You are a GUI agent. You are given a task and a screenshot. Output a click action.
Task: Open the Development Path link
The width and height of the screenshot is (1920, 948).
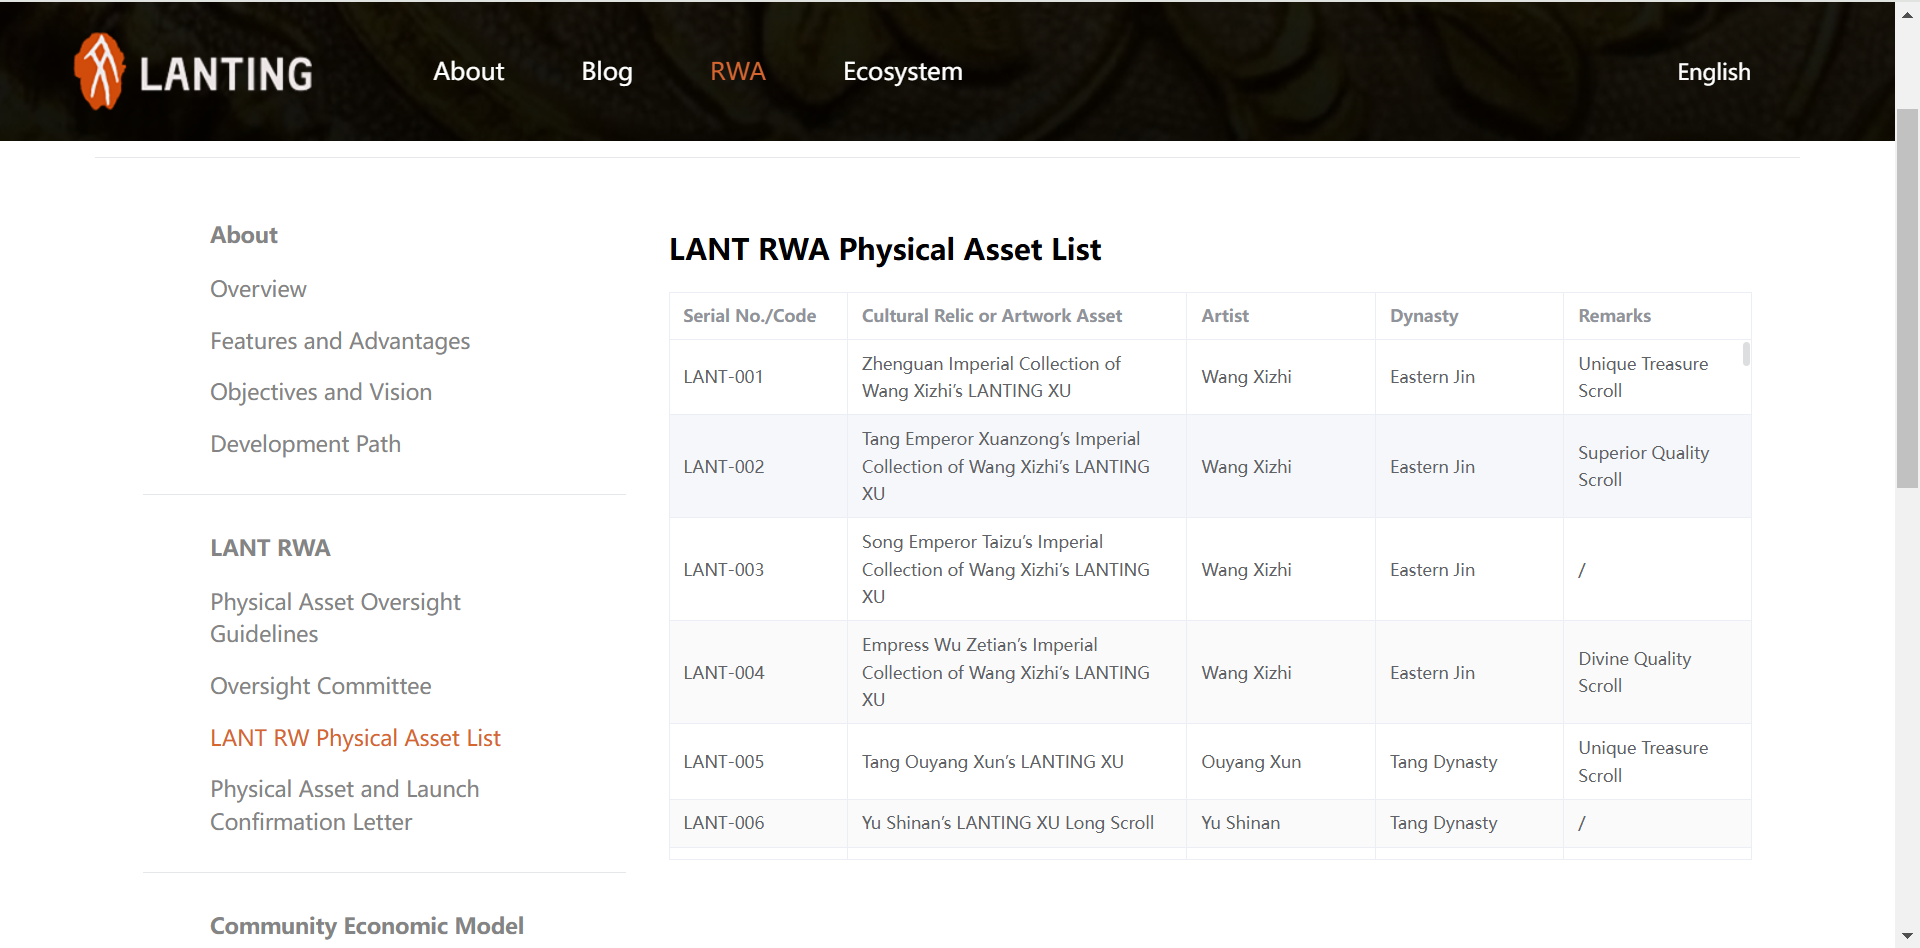[305, 444]
